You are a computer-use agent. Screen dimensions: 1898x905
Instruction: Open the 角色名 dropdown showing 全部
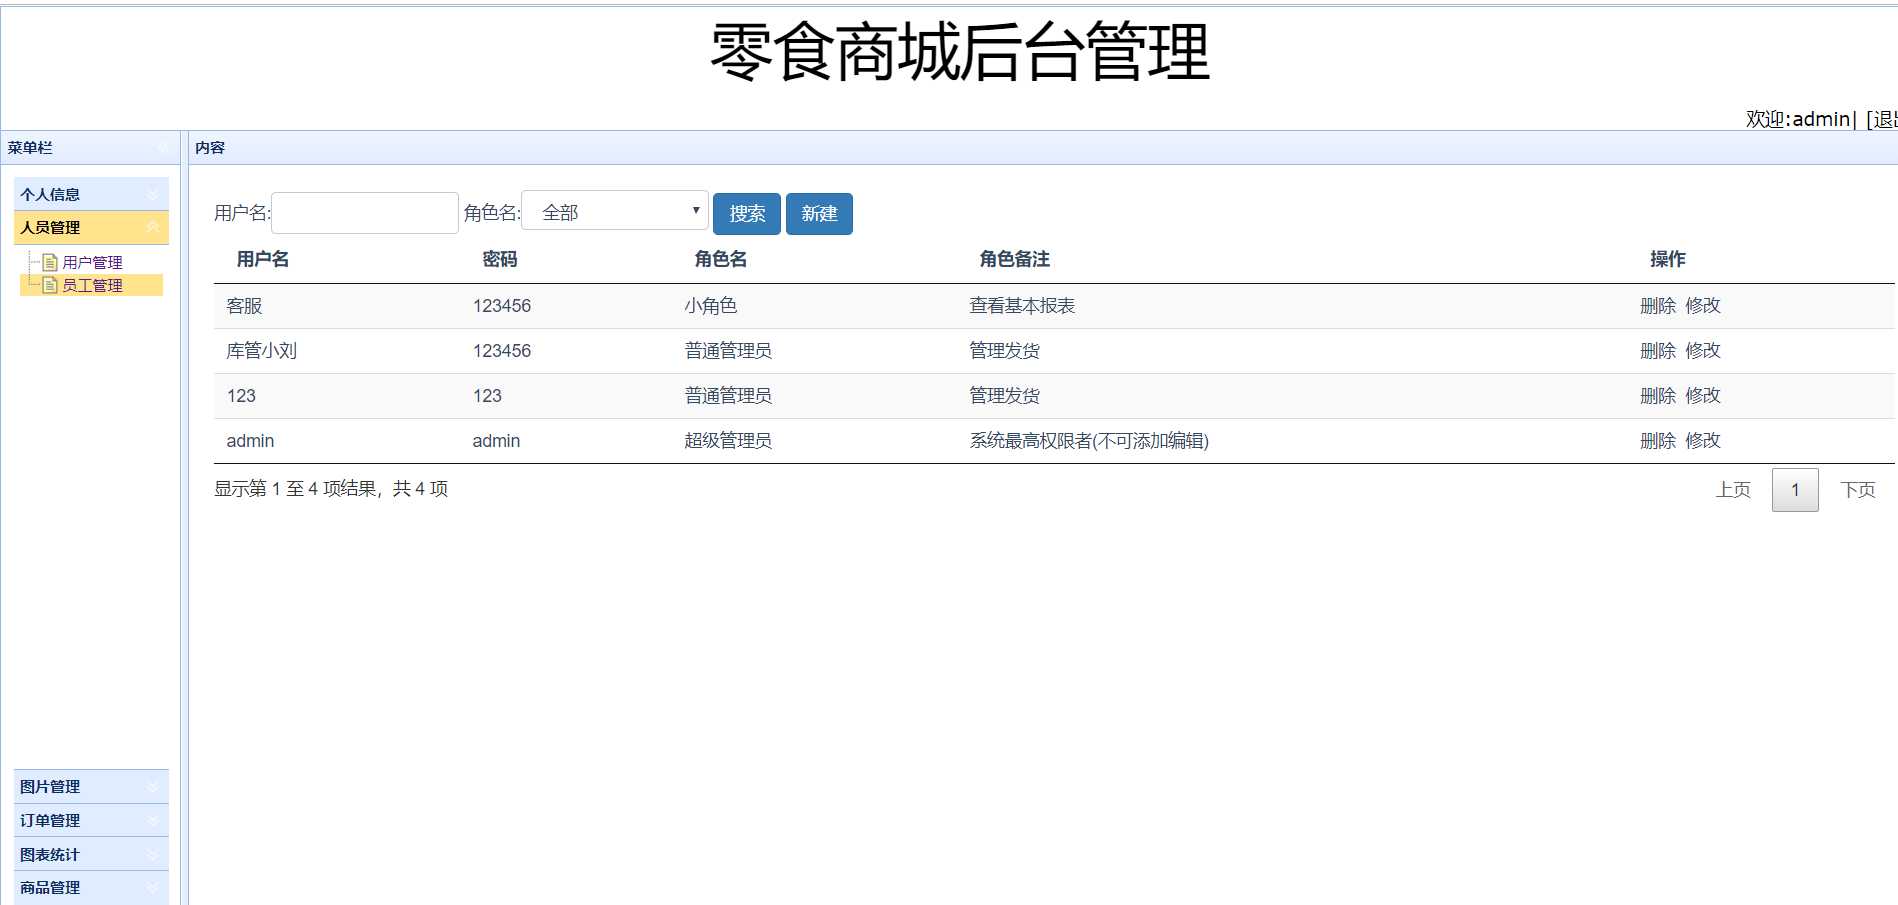pyautogui.click(x=615, y=211)
